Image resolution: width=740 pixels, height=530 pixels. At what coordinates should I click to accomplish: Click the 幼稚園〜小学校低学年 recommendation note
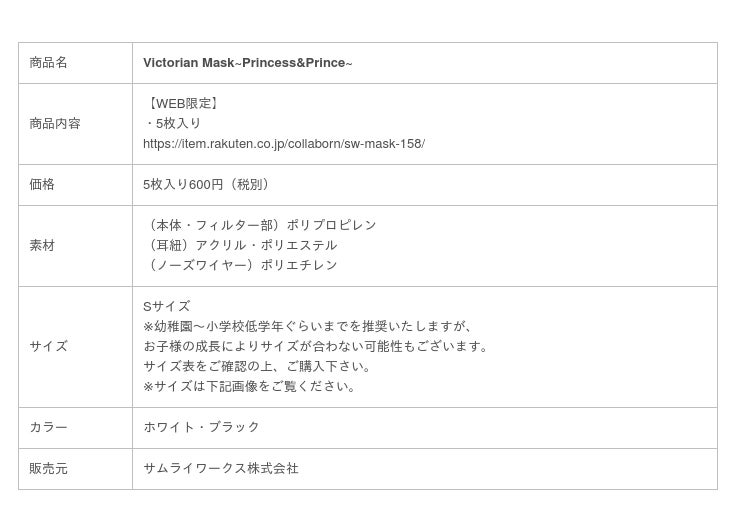(x=308, y=326)
